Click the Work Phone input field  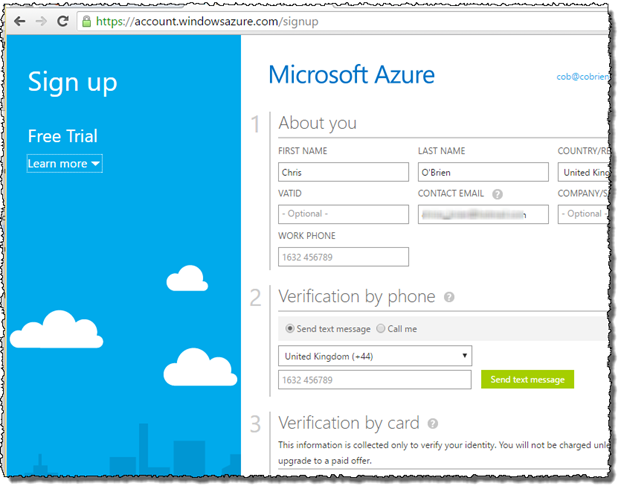[x=343, y=257]
